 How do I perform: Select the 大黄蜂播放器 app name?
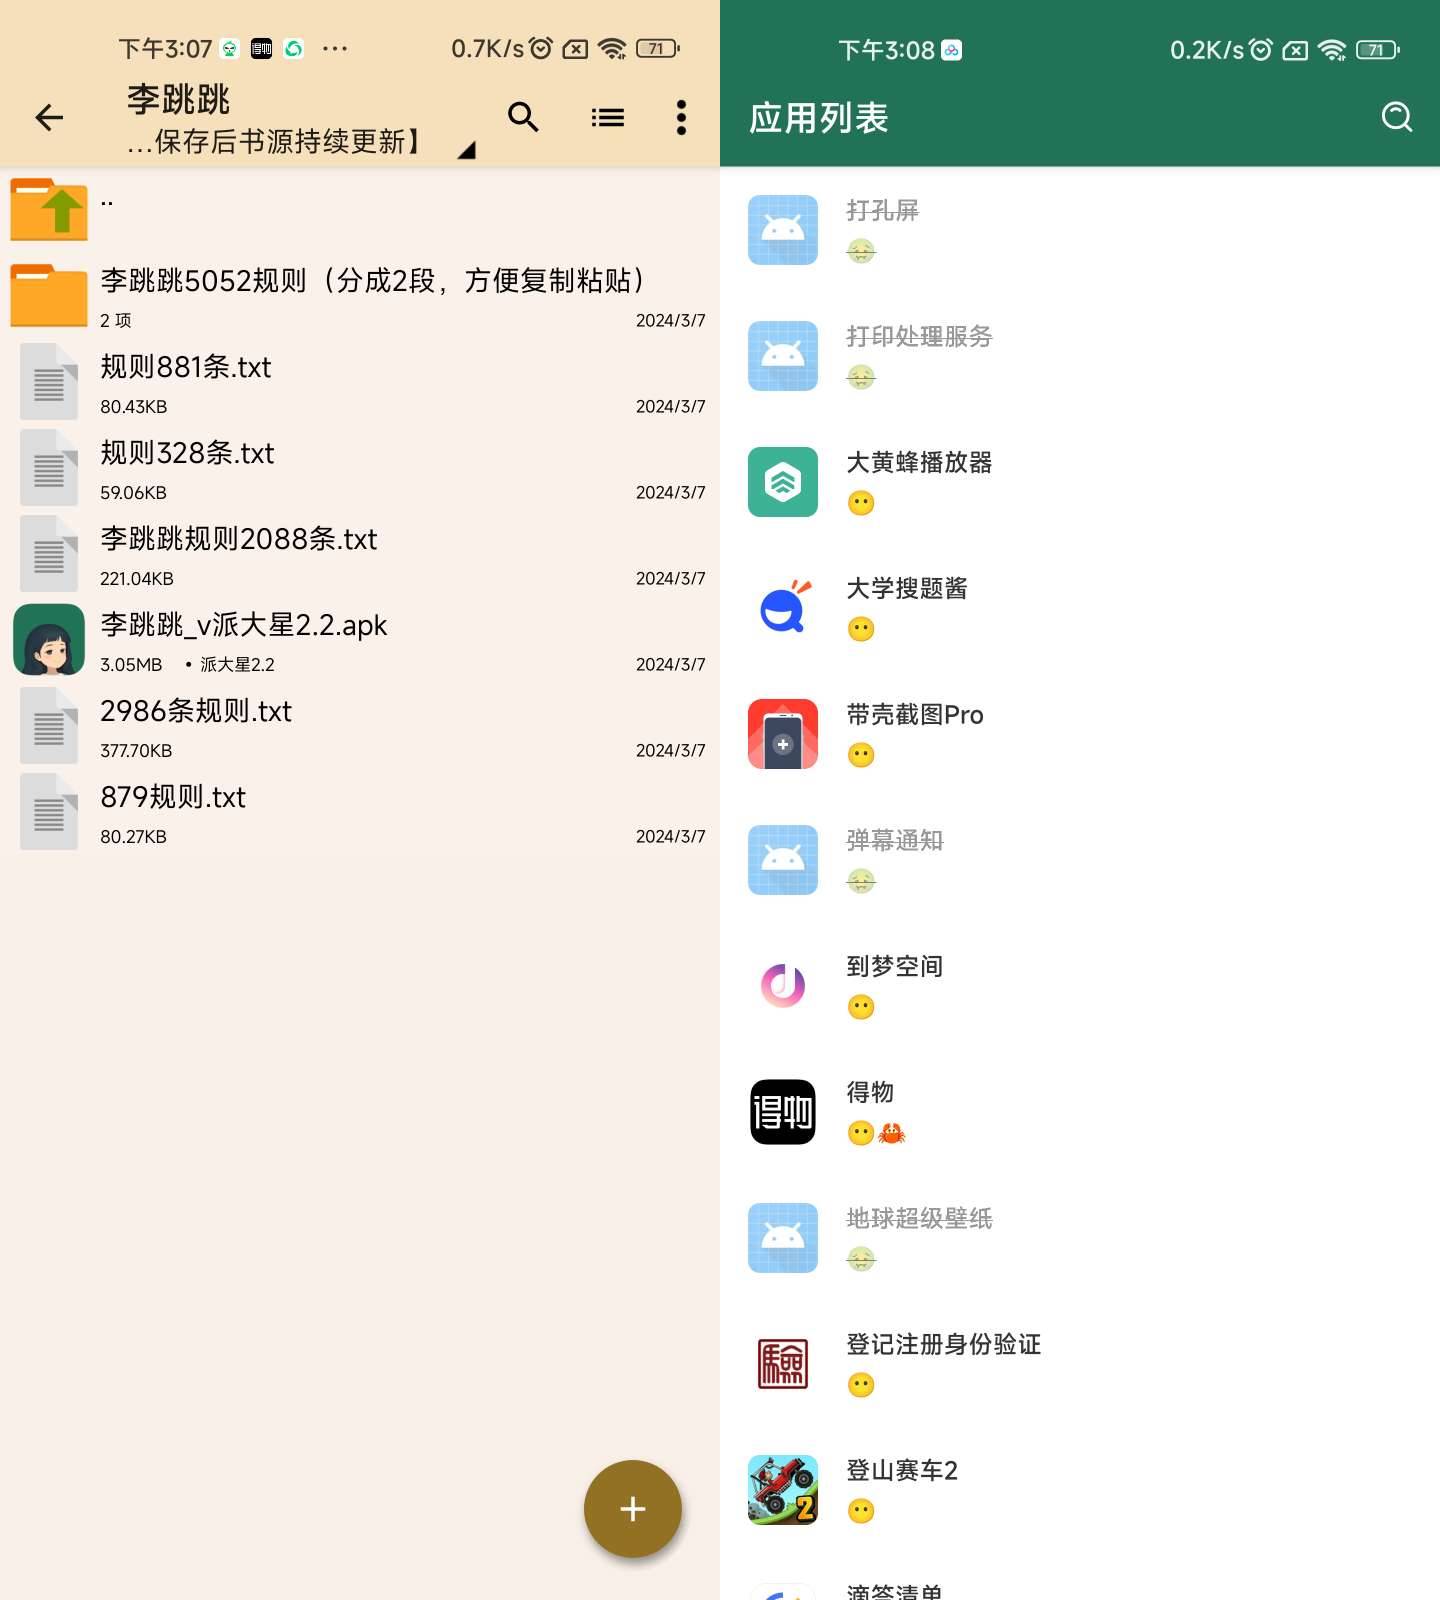coord(919,462)
